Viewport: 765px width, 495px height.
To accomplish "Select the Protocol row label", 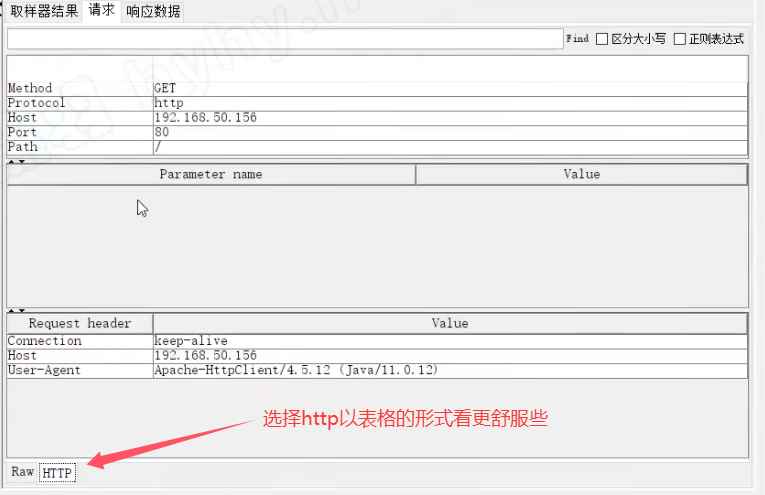I will [x=80, y=103].
